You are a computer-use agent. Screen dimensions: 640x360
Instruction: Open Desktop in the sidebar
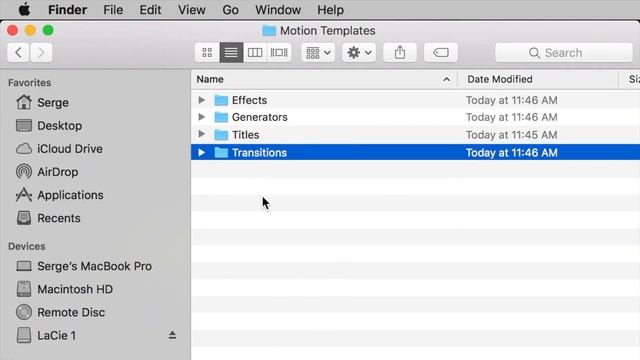49,126
